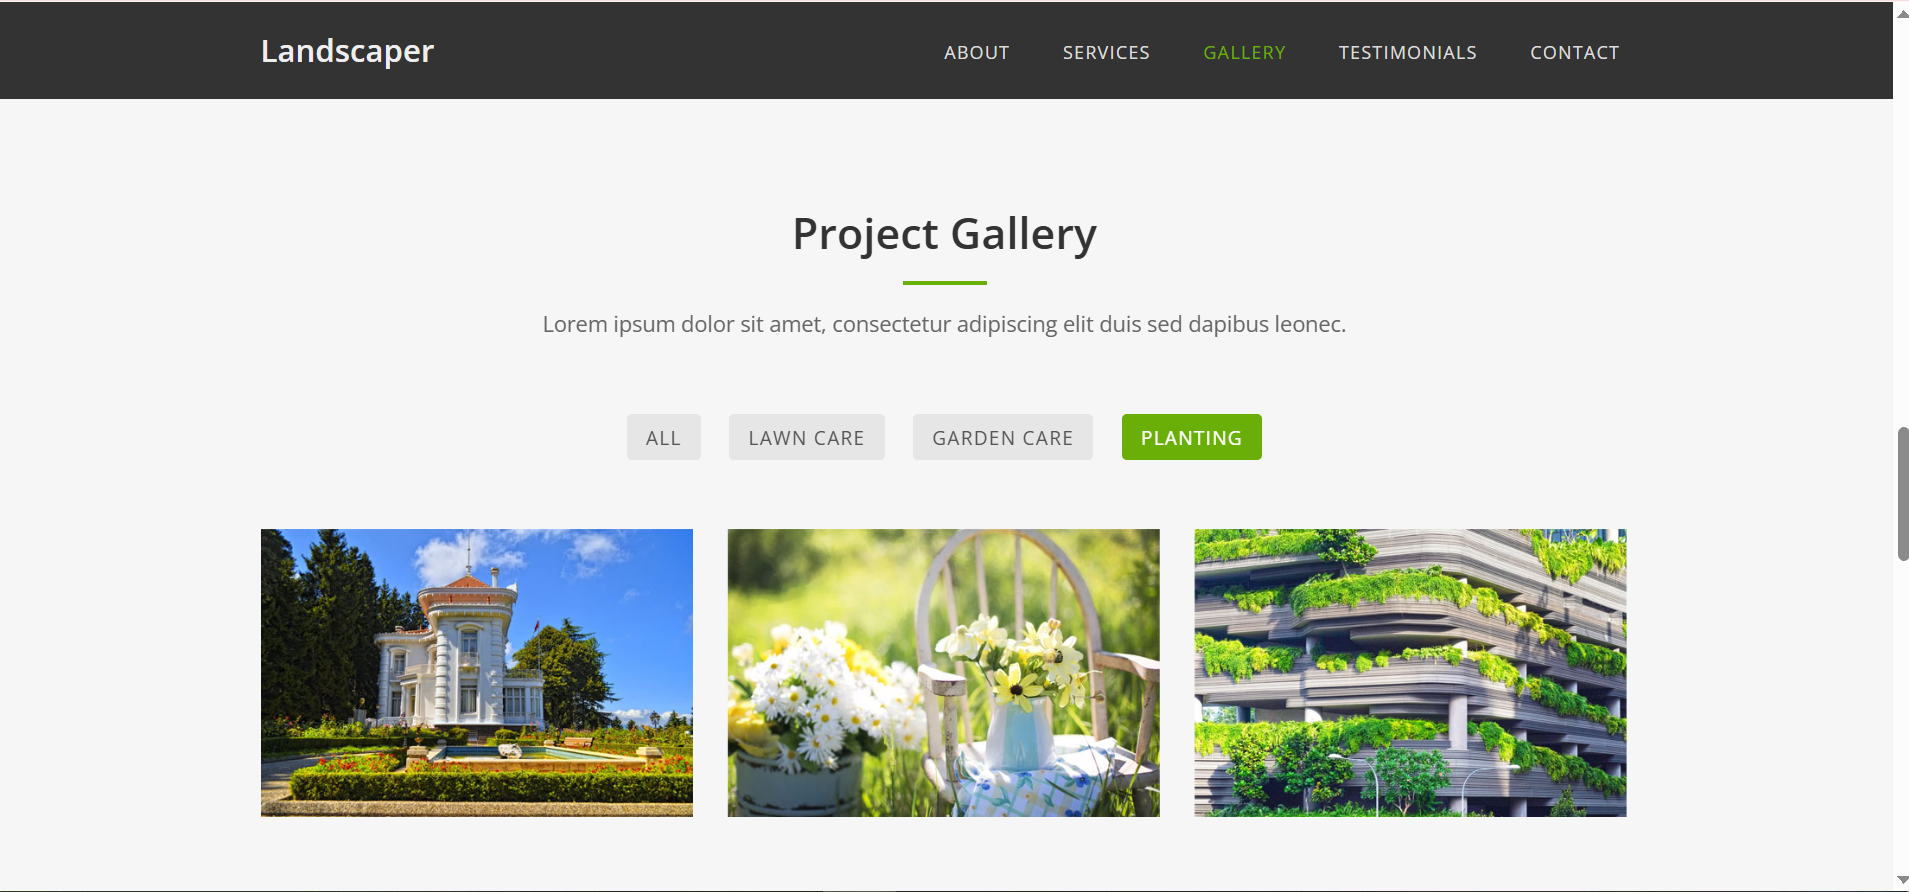Image resolution: width=1909 pixels, height=892 pixels.
Task: Click the scrollbar down arrow
Action: click(1902, 880)
